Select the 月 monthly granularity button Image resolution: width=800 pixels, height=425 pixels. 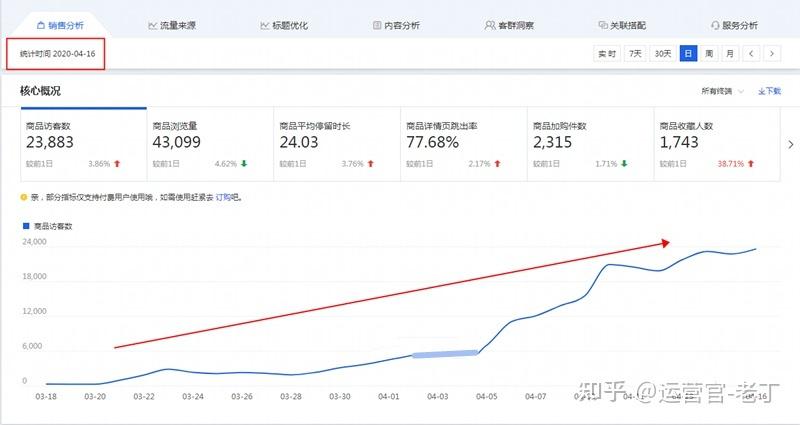[730, 54]
